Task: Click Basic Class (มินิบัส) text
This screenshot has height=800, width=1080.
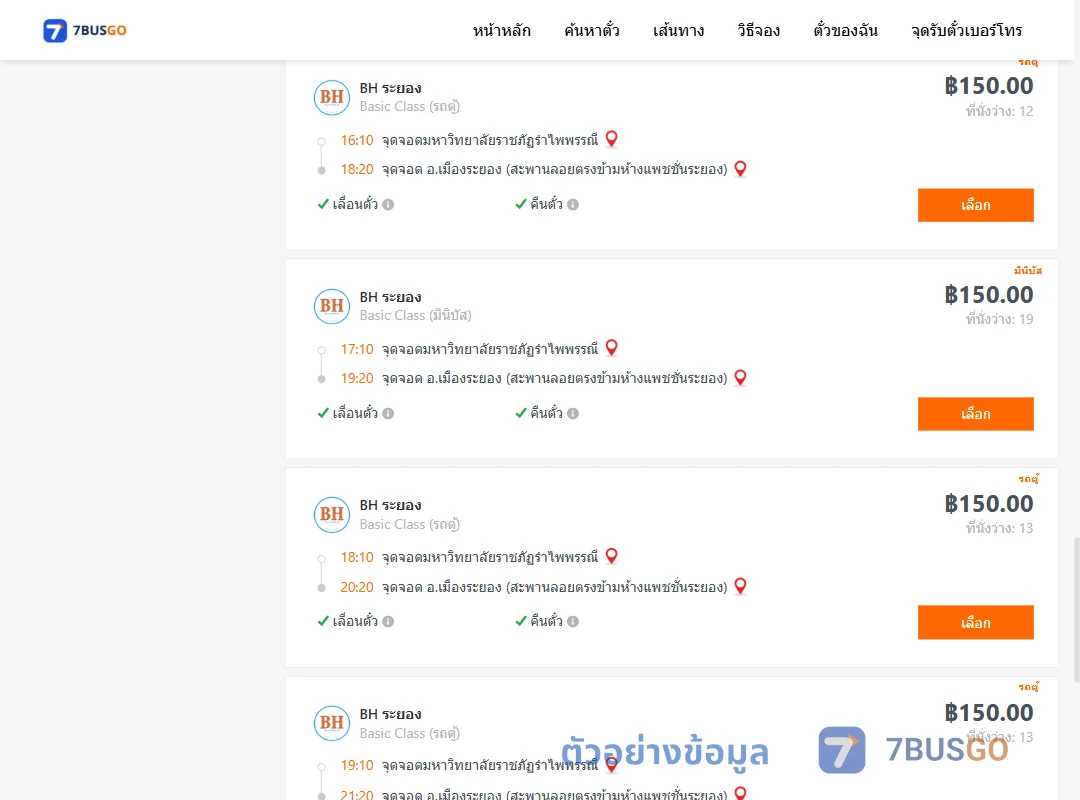Action: (415, 316)
